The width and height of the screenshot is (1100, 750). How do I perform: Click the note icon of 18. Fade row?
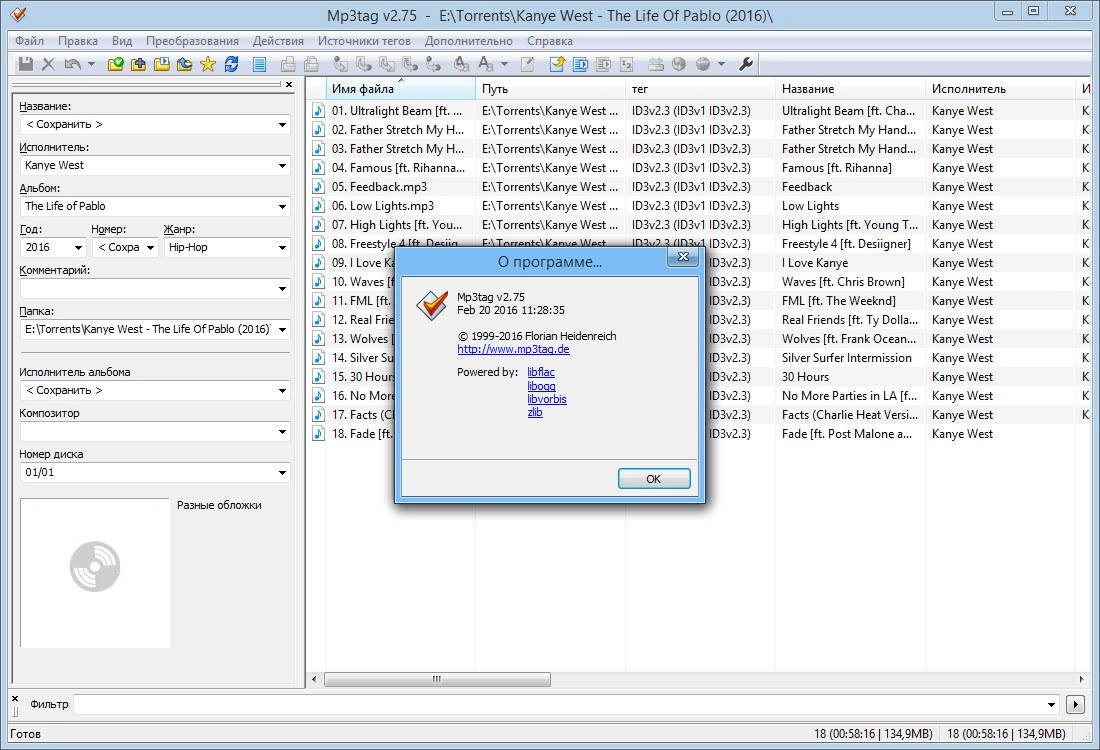tap(318, 434)
